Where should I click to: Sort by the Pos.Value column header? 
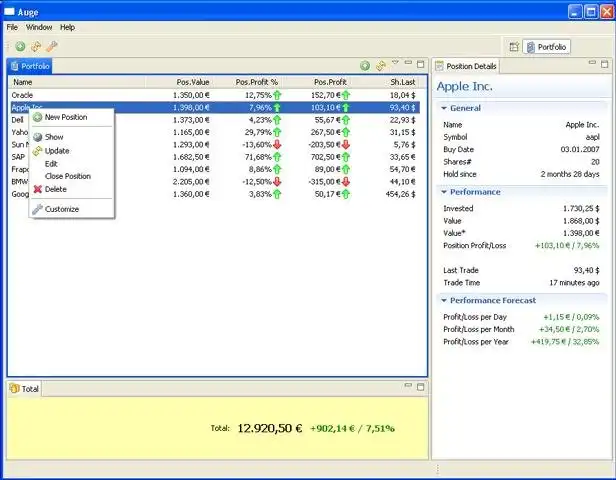[179, 82]
